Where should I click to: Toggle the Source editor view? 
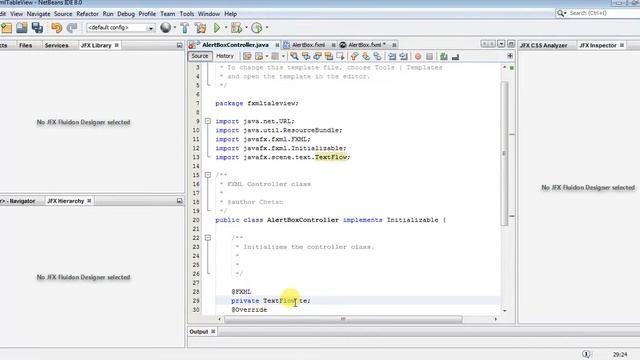[200, 56]
